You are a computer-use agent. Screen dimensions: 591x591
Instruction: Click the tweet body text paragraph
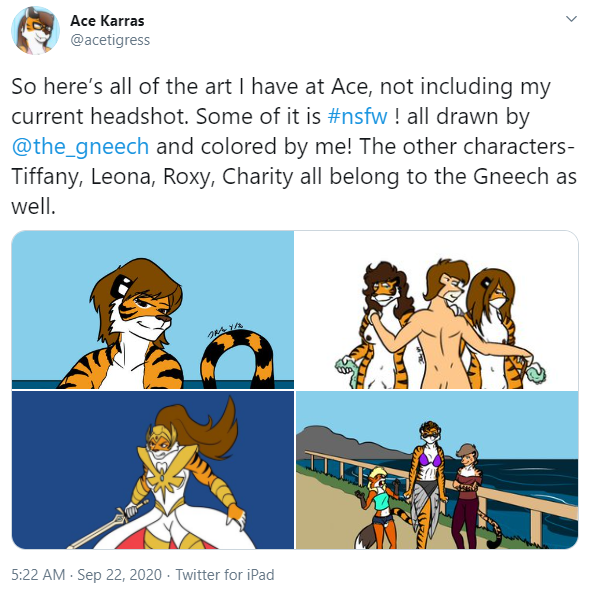pos(294,146)
